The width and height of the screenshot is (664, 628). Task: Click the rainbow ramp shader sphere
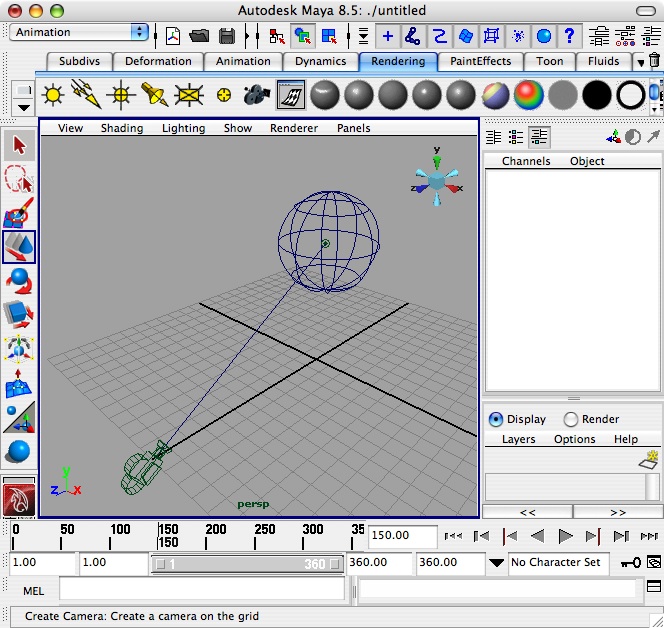point(527,96)
